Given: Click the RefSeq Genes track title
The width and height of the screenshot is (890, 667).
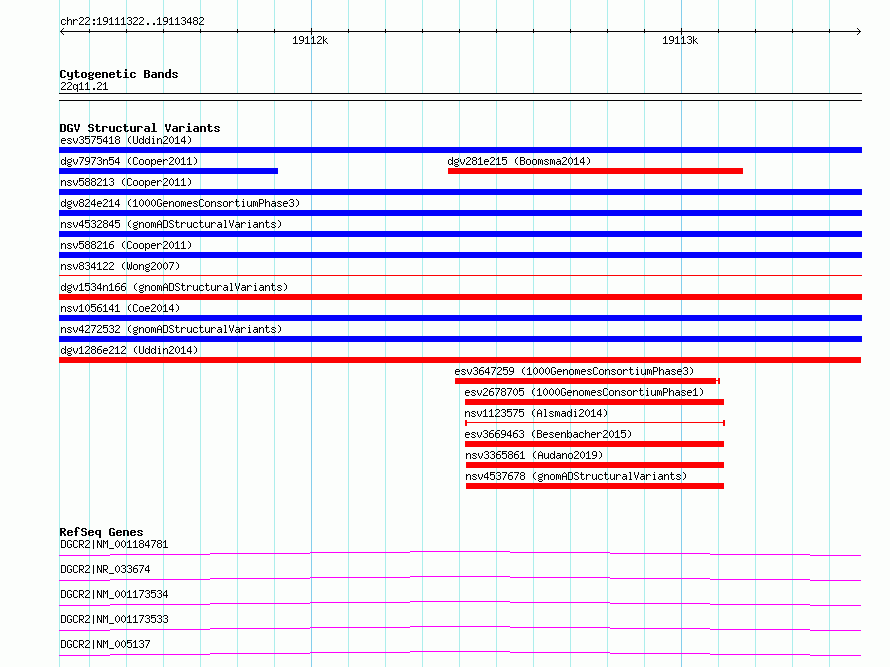Looking at the screenshot, I should (101, 532).
